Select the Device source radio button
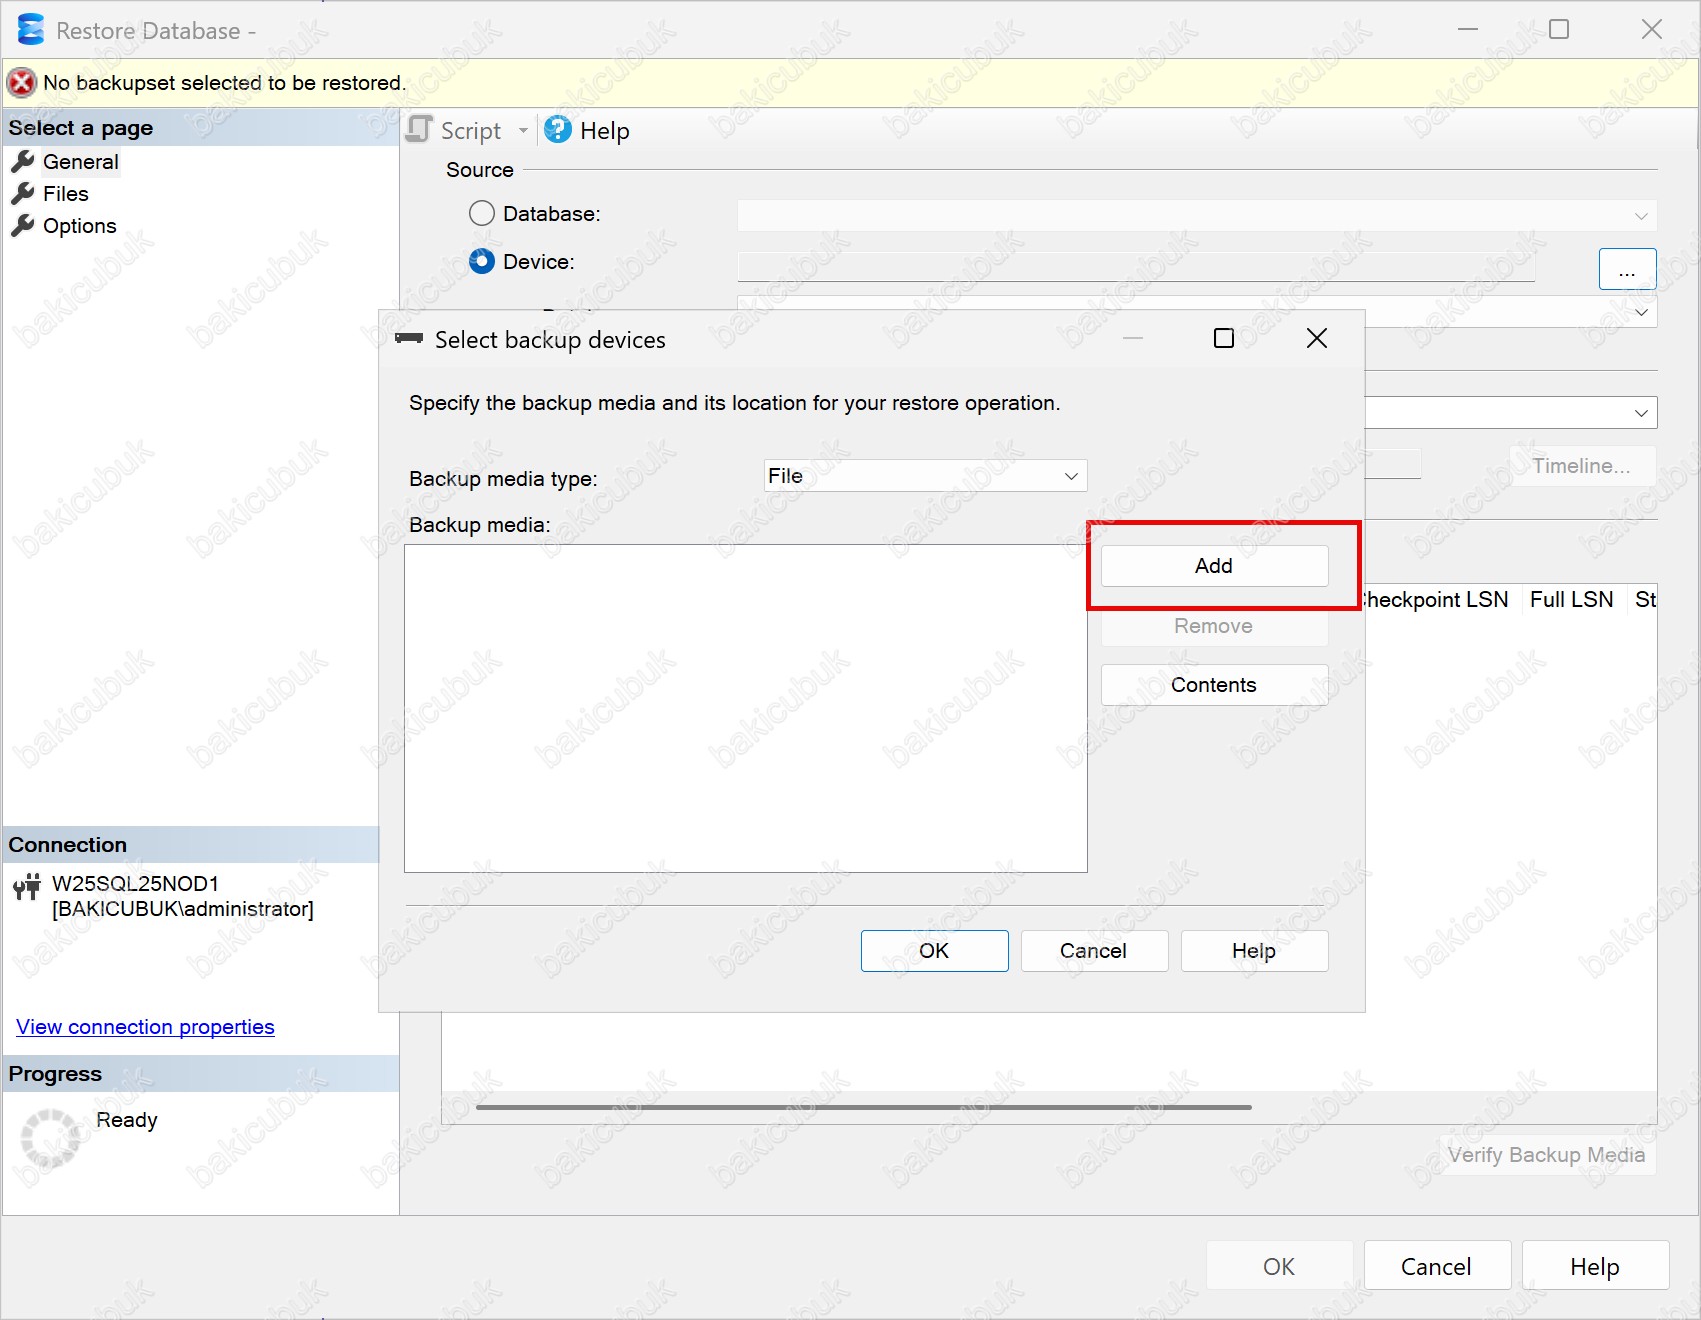The image size is (1701, 1320). [x=482, y=262]
